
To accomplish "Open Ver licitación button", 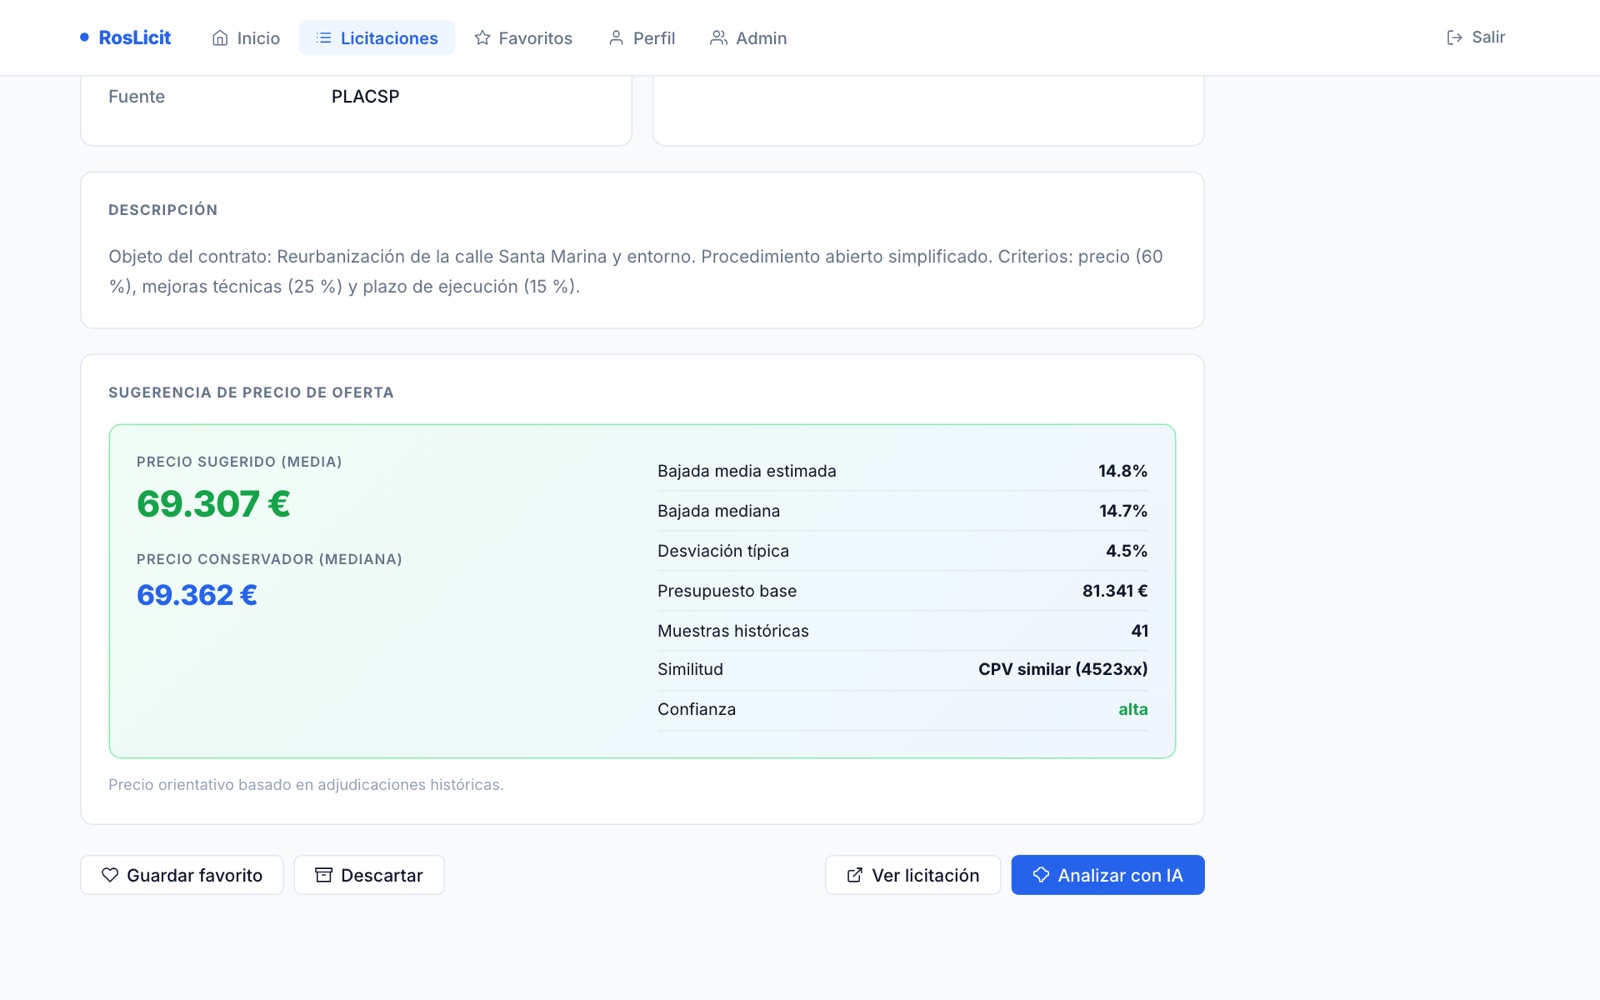I will [x=913, y=875].
